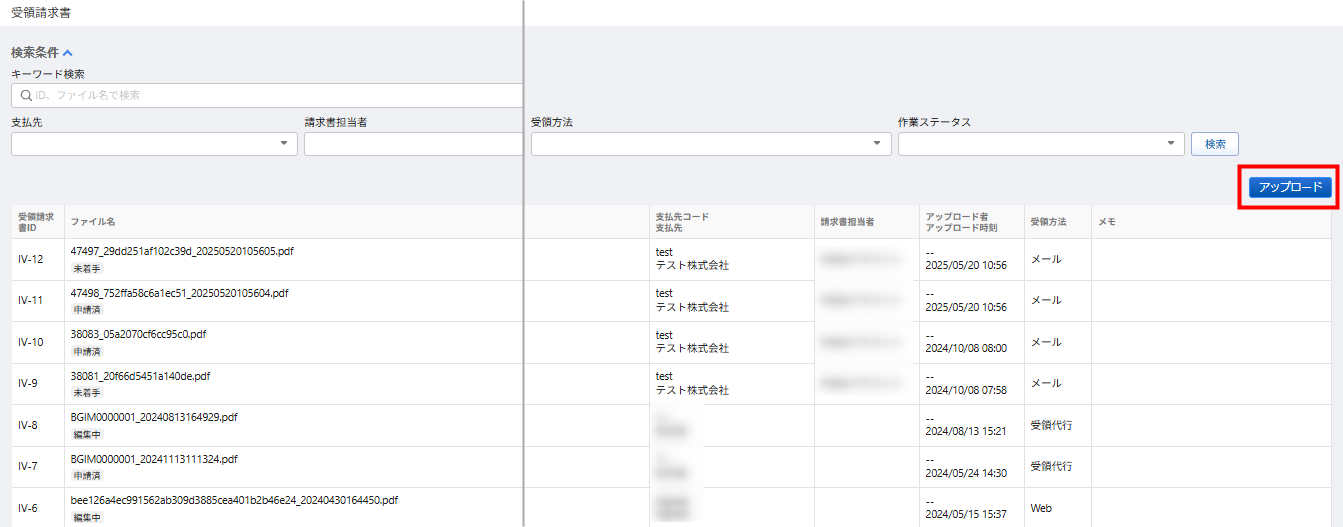Click the 申請済 status tag in row IV-10
This screenshot has height=527, width=1343.
click(87, 352)
